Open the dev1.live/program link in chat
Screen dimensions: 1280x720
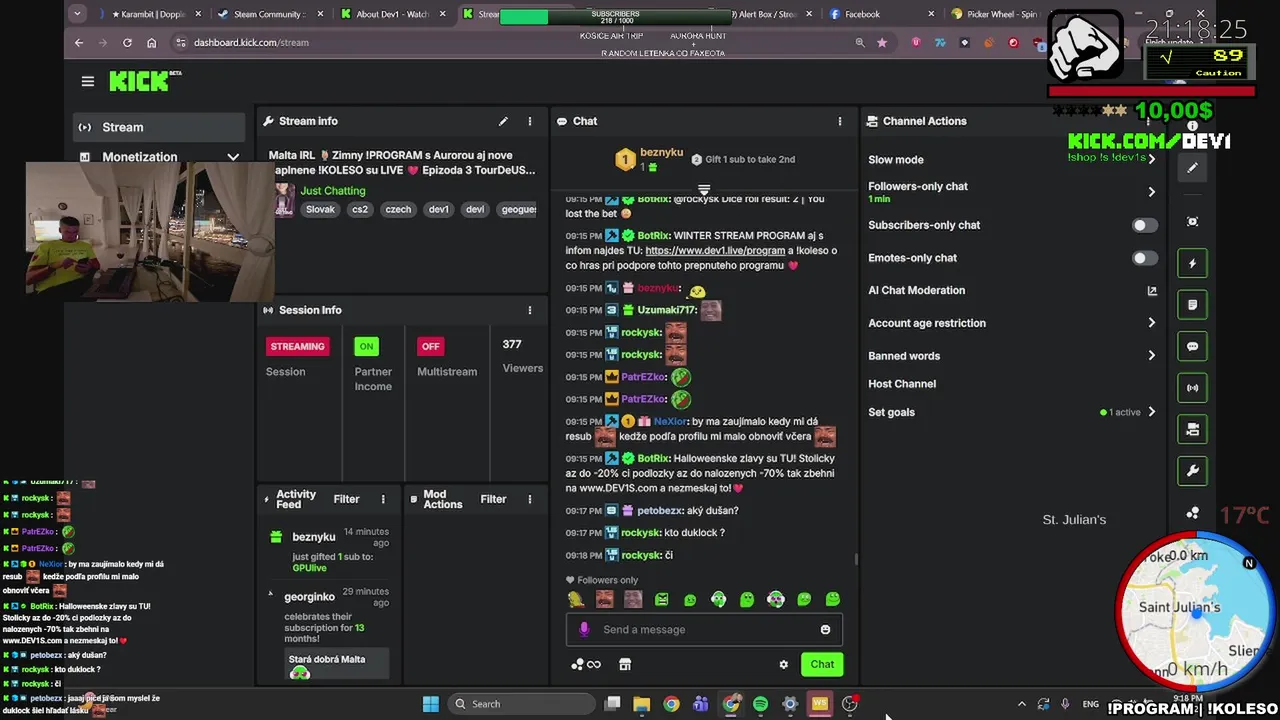pos(715,251)
